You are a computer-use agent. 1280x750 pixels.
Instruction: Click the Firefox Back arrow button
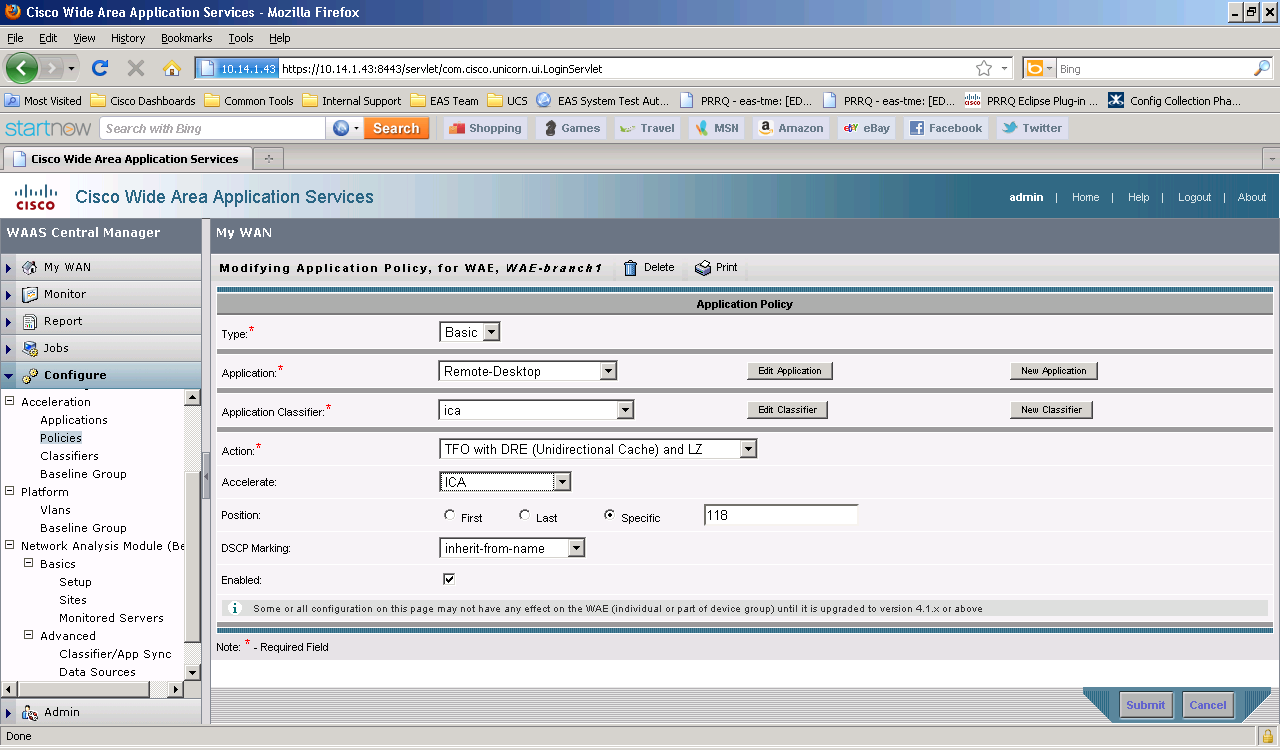tap(22, 68)
